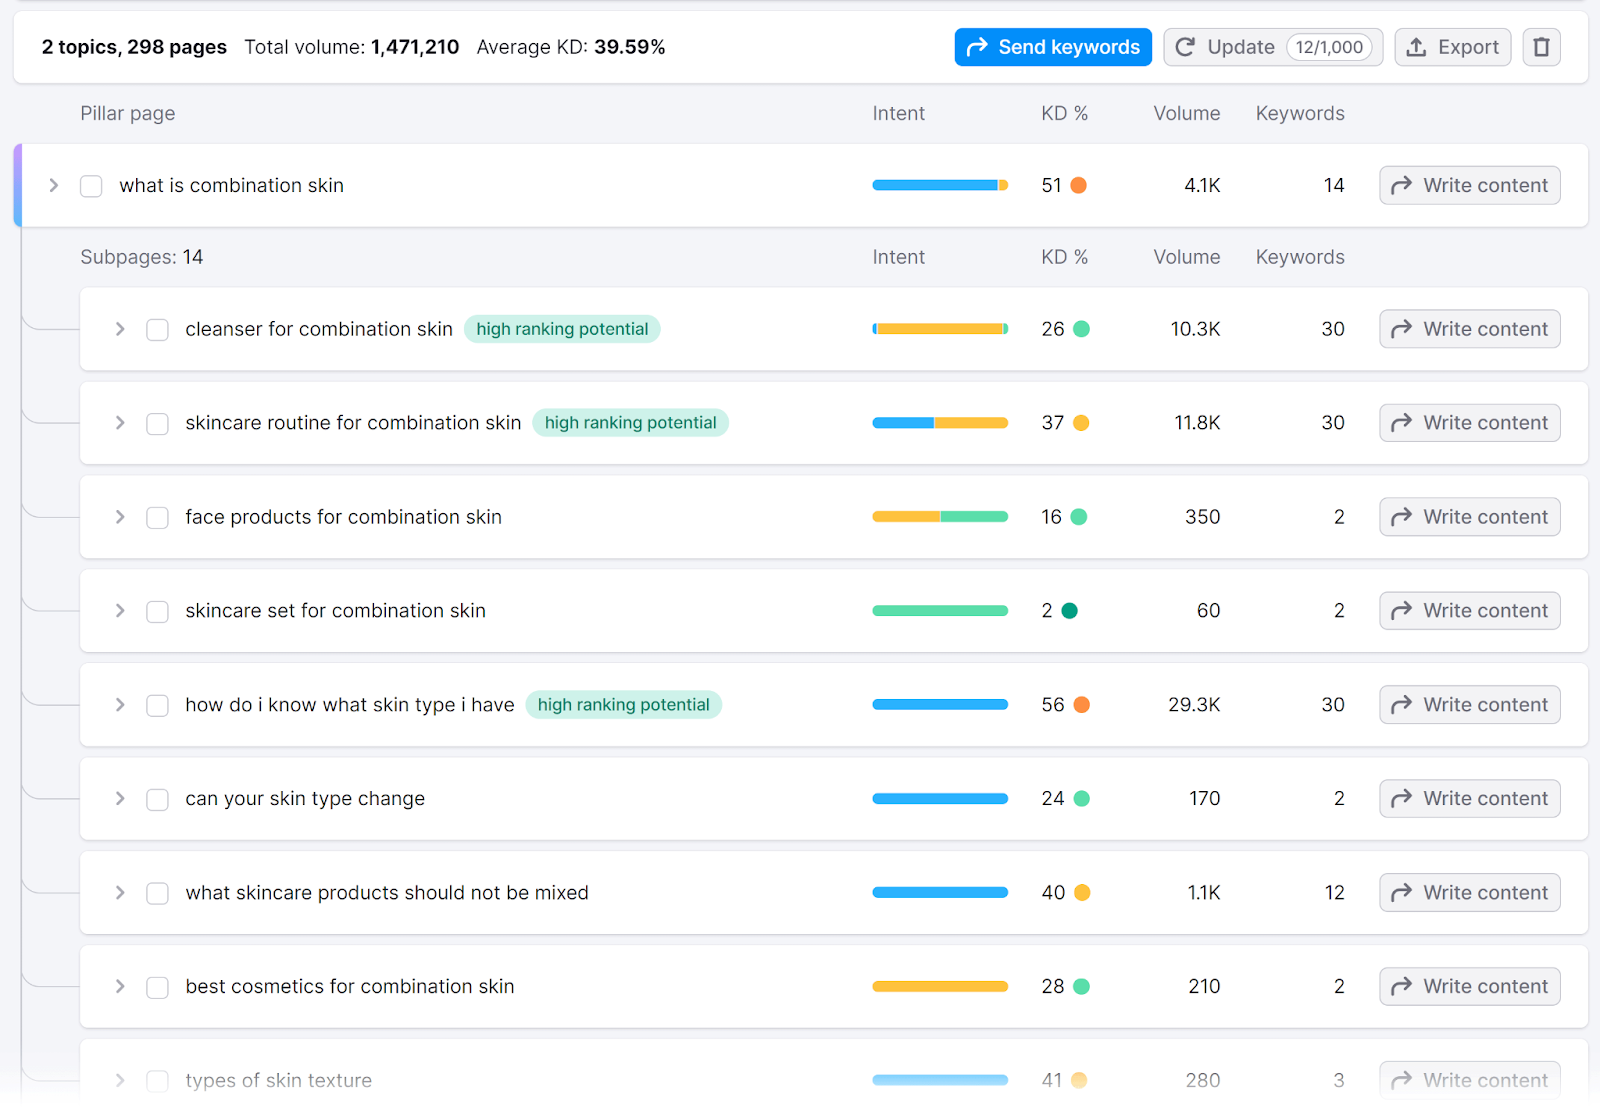Click the 11.8K volume value

(x=1197, y=423)
